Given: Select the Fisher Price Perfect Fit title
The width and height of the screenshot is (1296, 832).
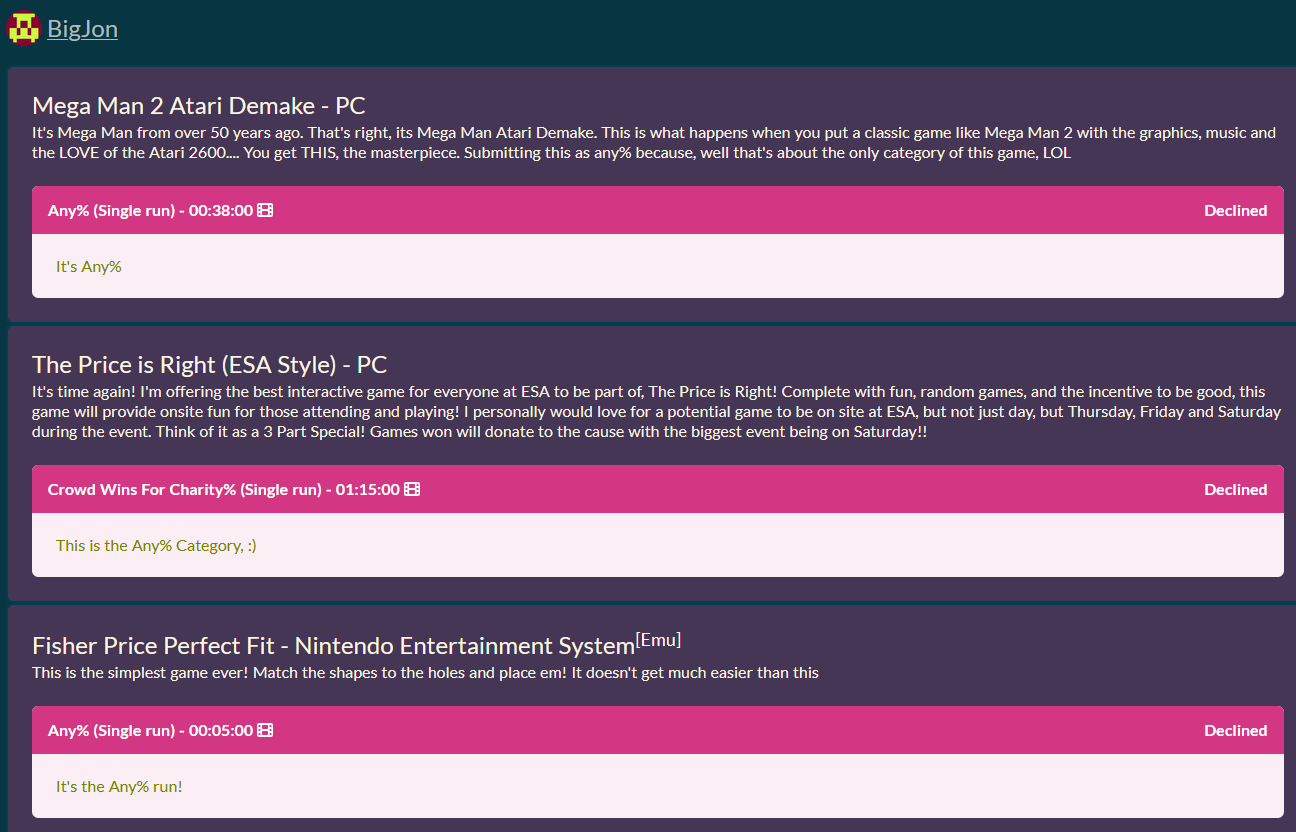Looking at the screenshot, I should pos(333,646).
